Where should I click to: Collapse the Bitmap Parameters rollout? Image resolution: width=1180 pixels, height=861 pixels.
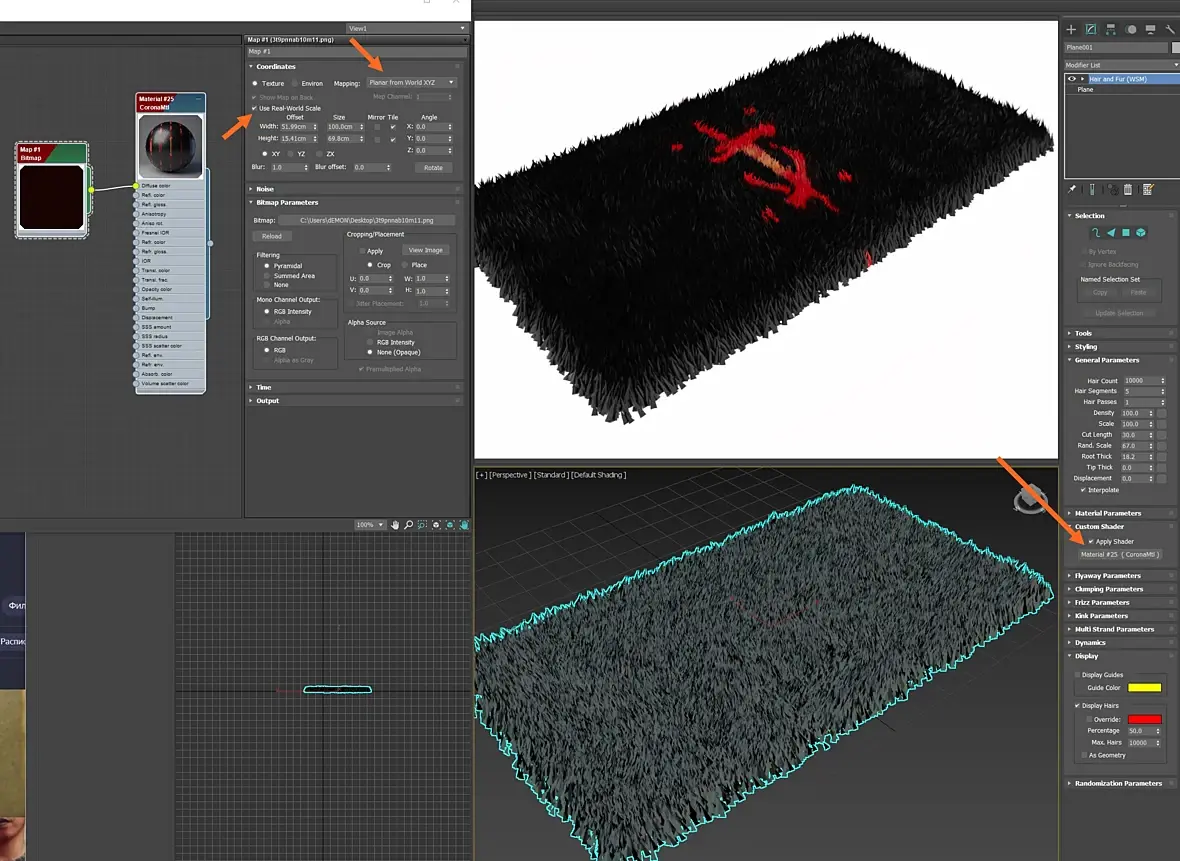tap(354, 203)
